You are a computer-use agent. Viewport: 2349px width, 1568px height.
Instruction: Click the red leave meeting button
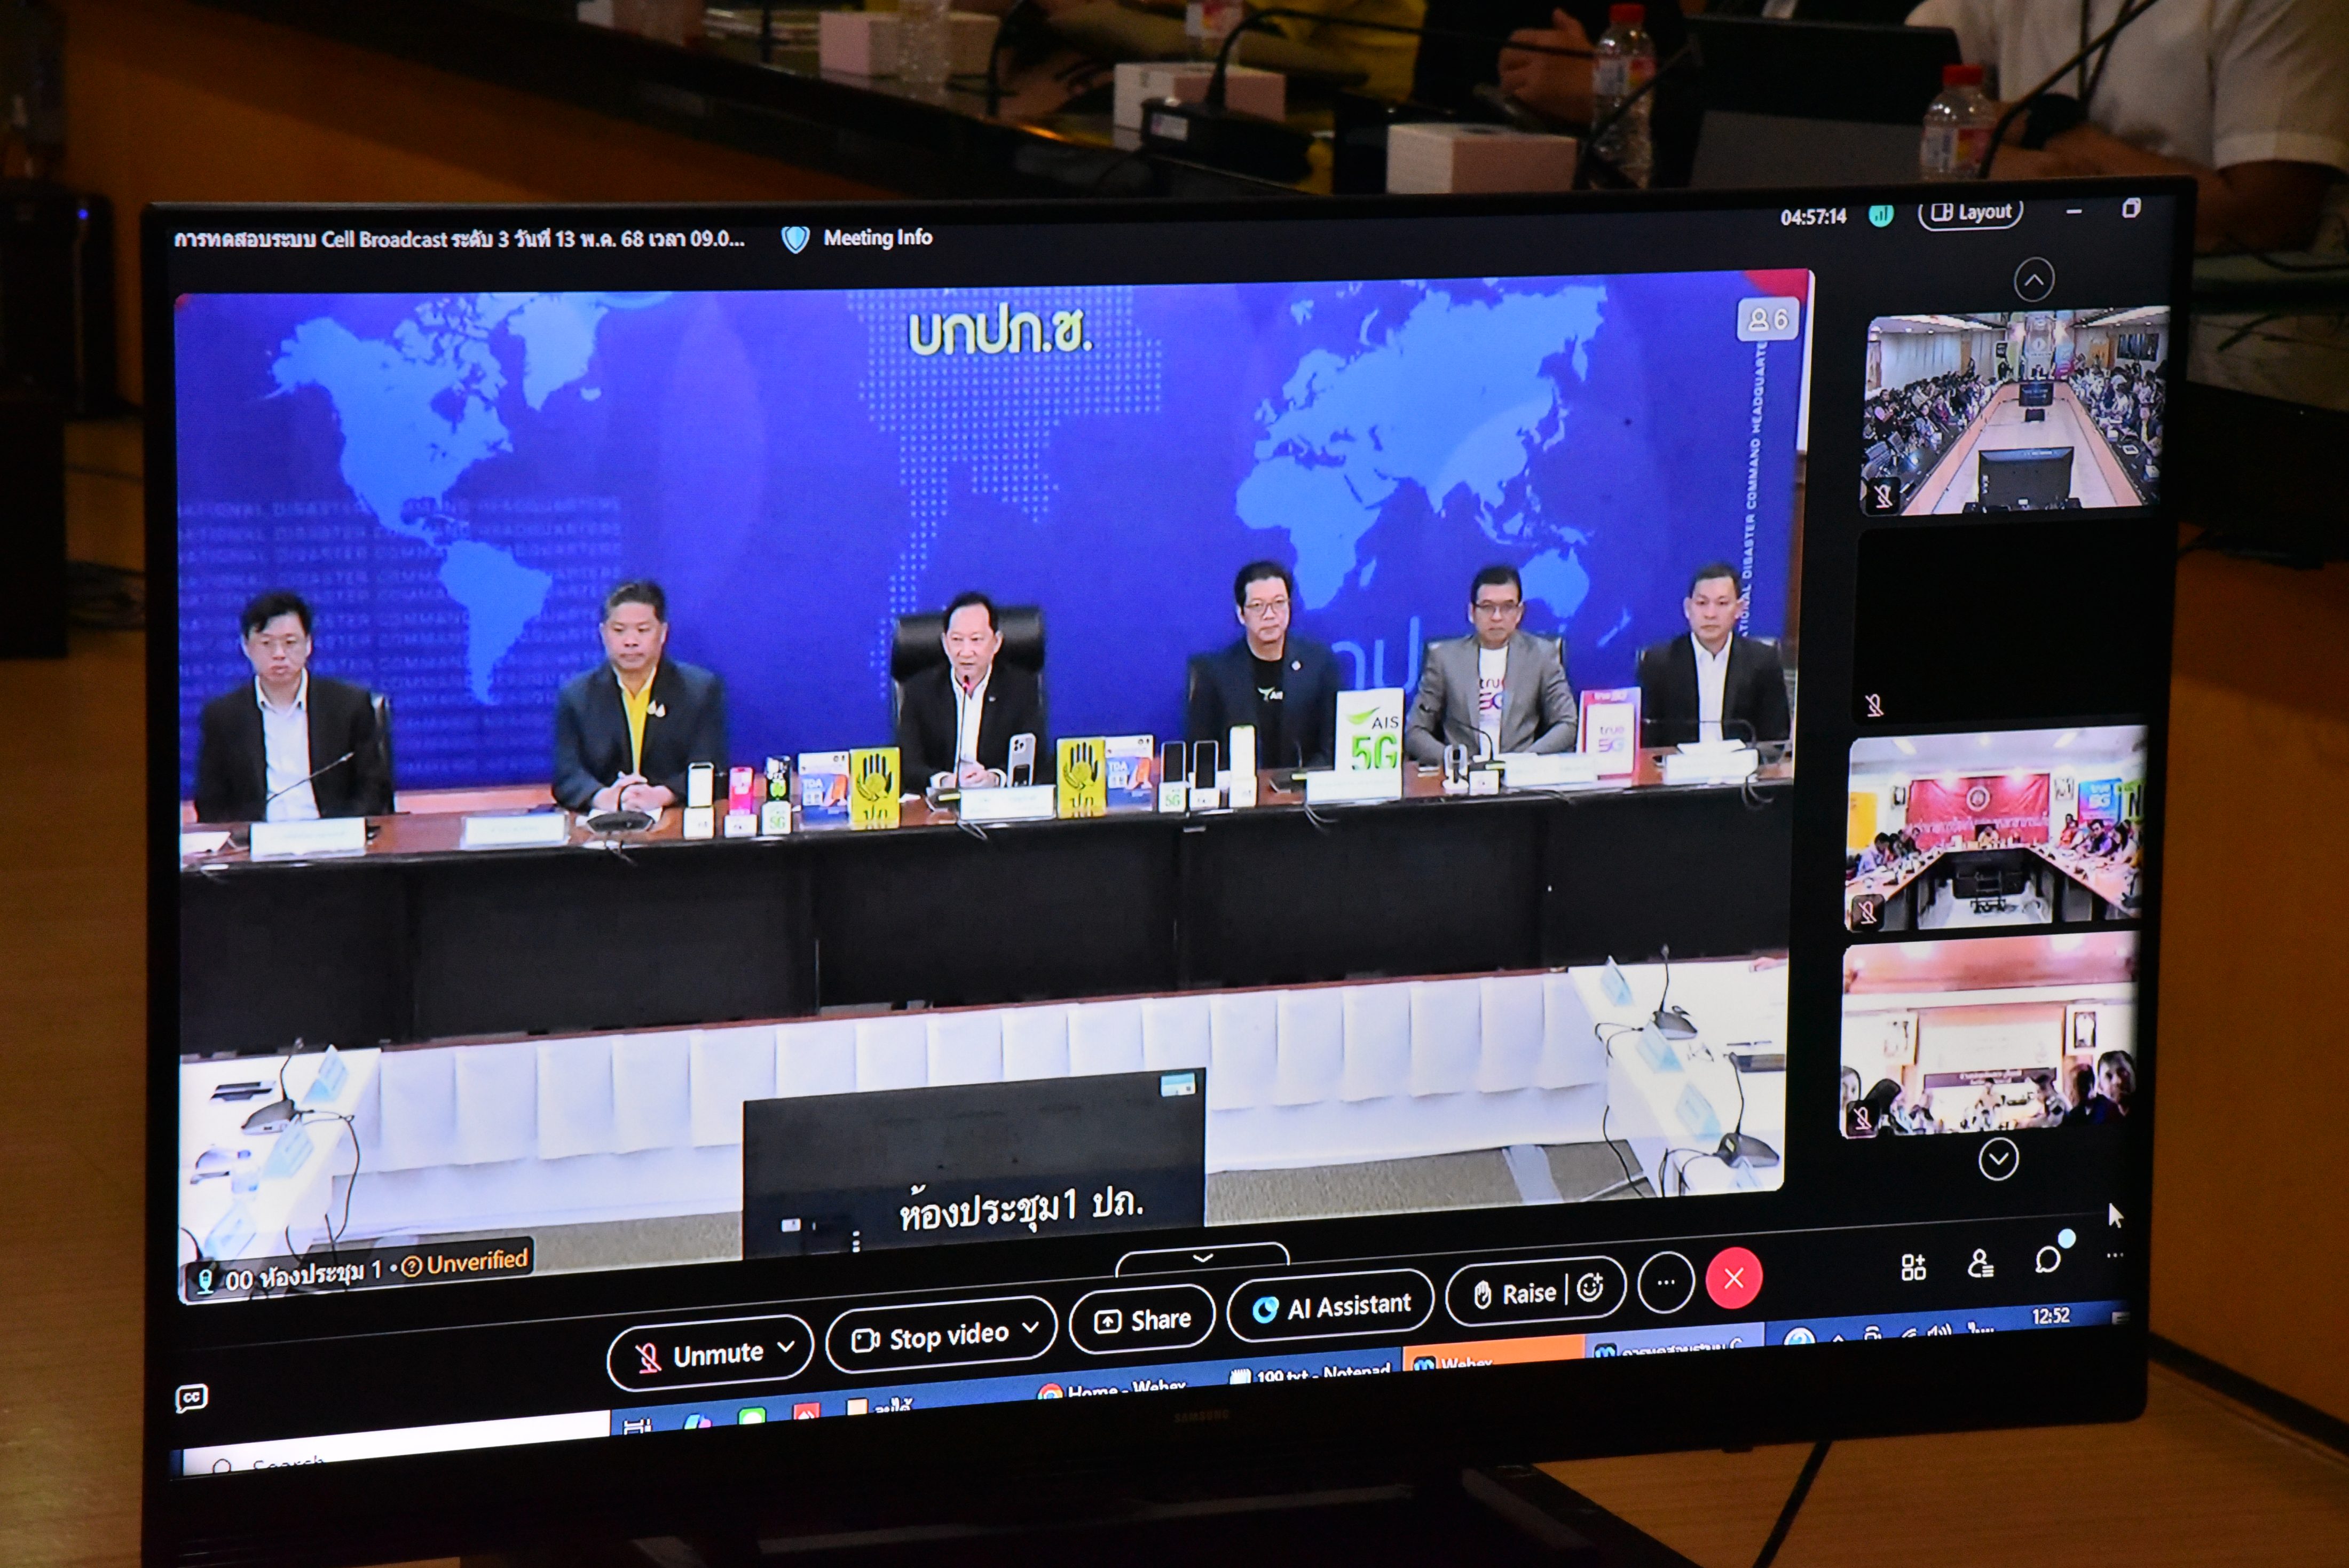(1734, 1278)
